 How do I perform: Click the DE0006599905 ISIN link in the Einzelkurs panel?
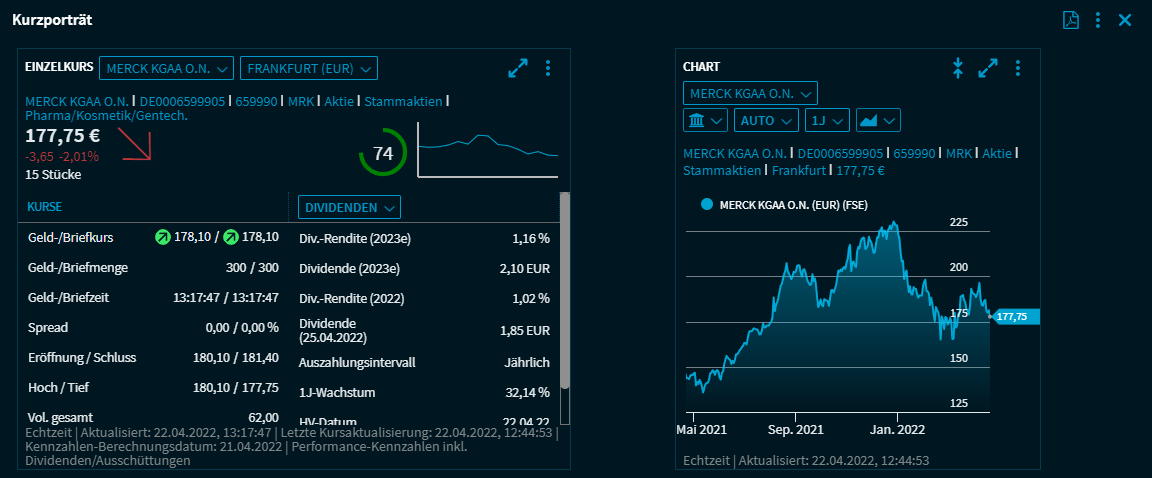tap(182, 101)
